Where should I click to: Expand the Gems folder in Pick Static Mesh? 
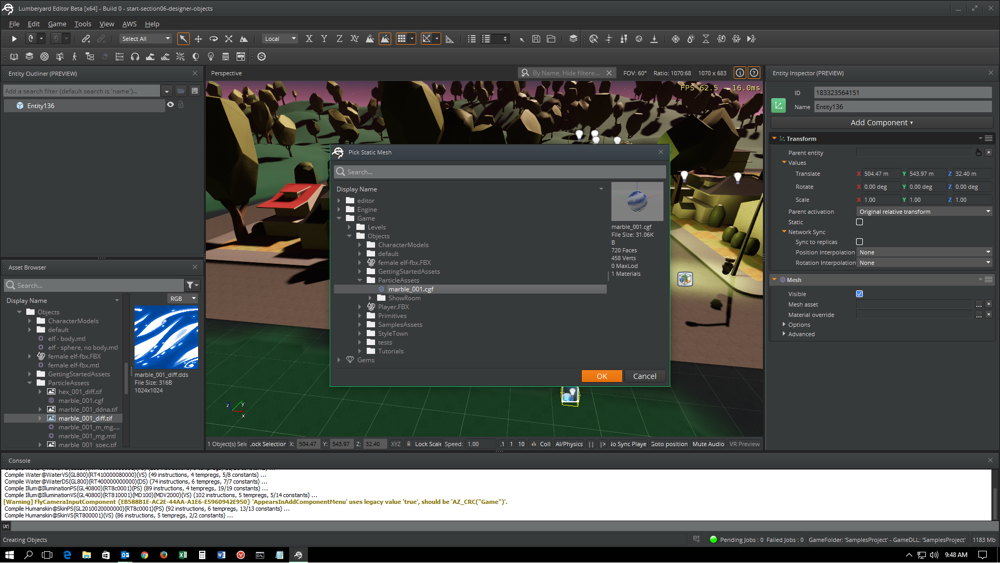click(x=339, y=360)
